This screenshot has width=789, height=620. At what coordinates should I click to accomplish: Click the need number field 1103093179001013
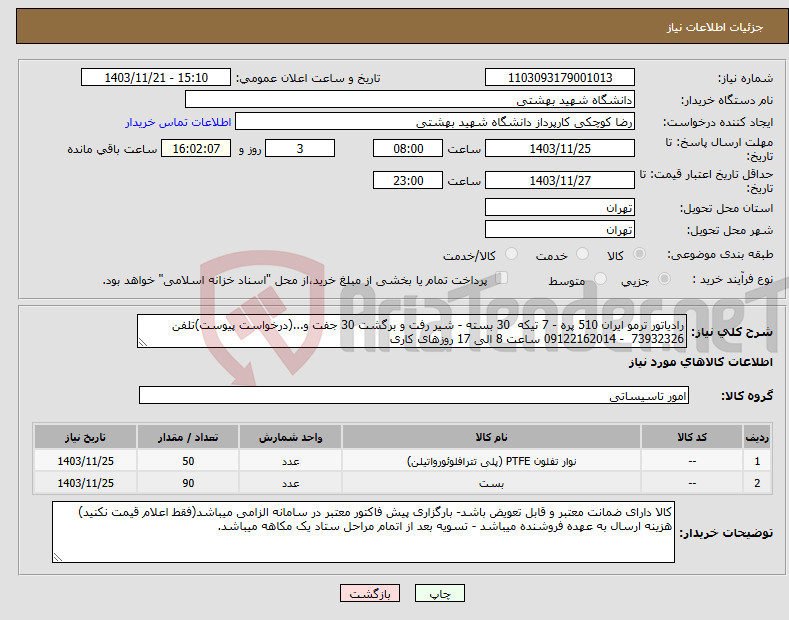coord(560,78)
